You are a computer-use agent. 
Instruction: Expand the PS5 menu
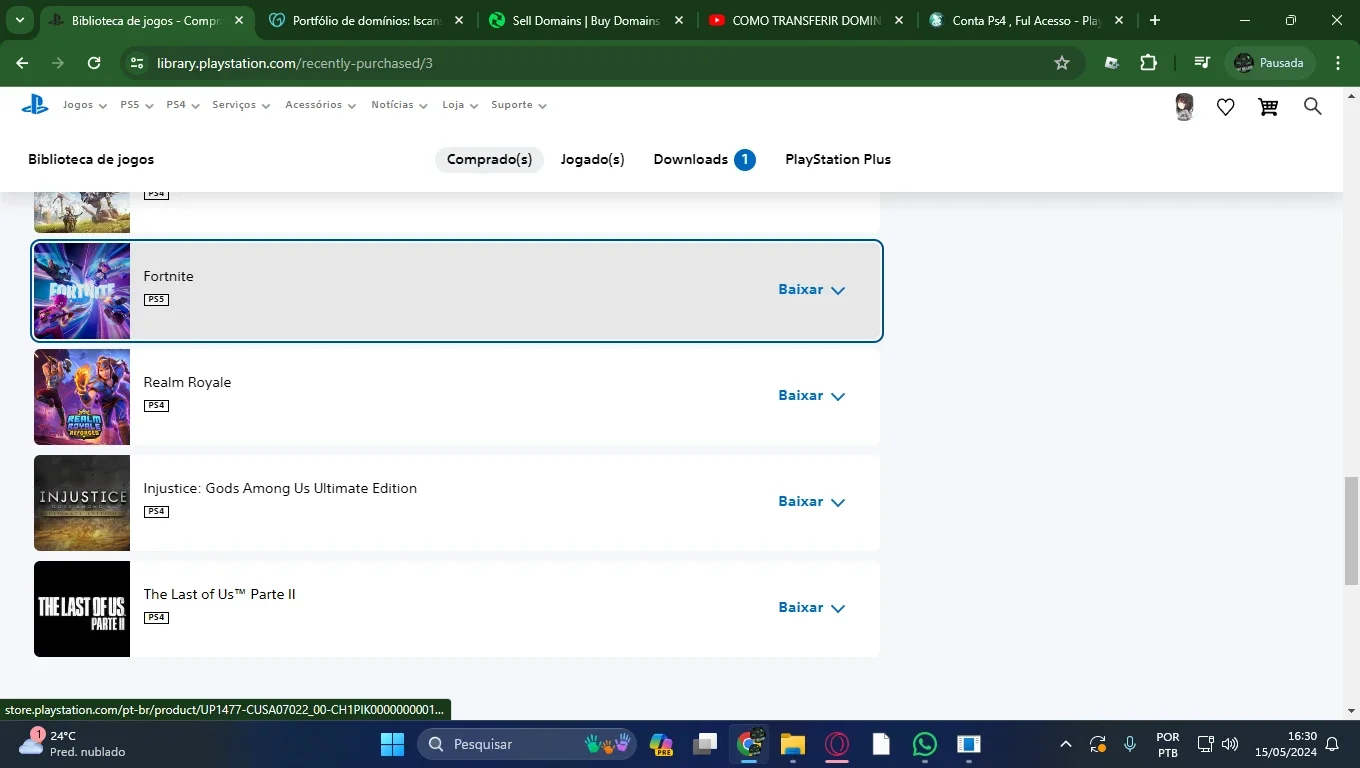coord(137,105)
